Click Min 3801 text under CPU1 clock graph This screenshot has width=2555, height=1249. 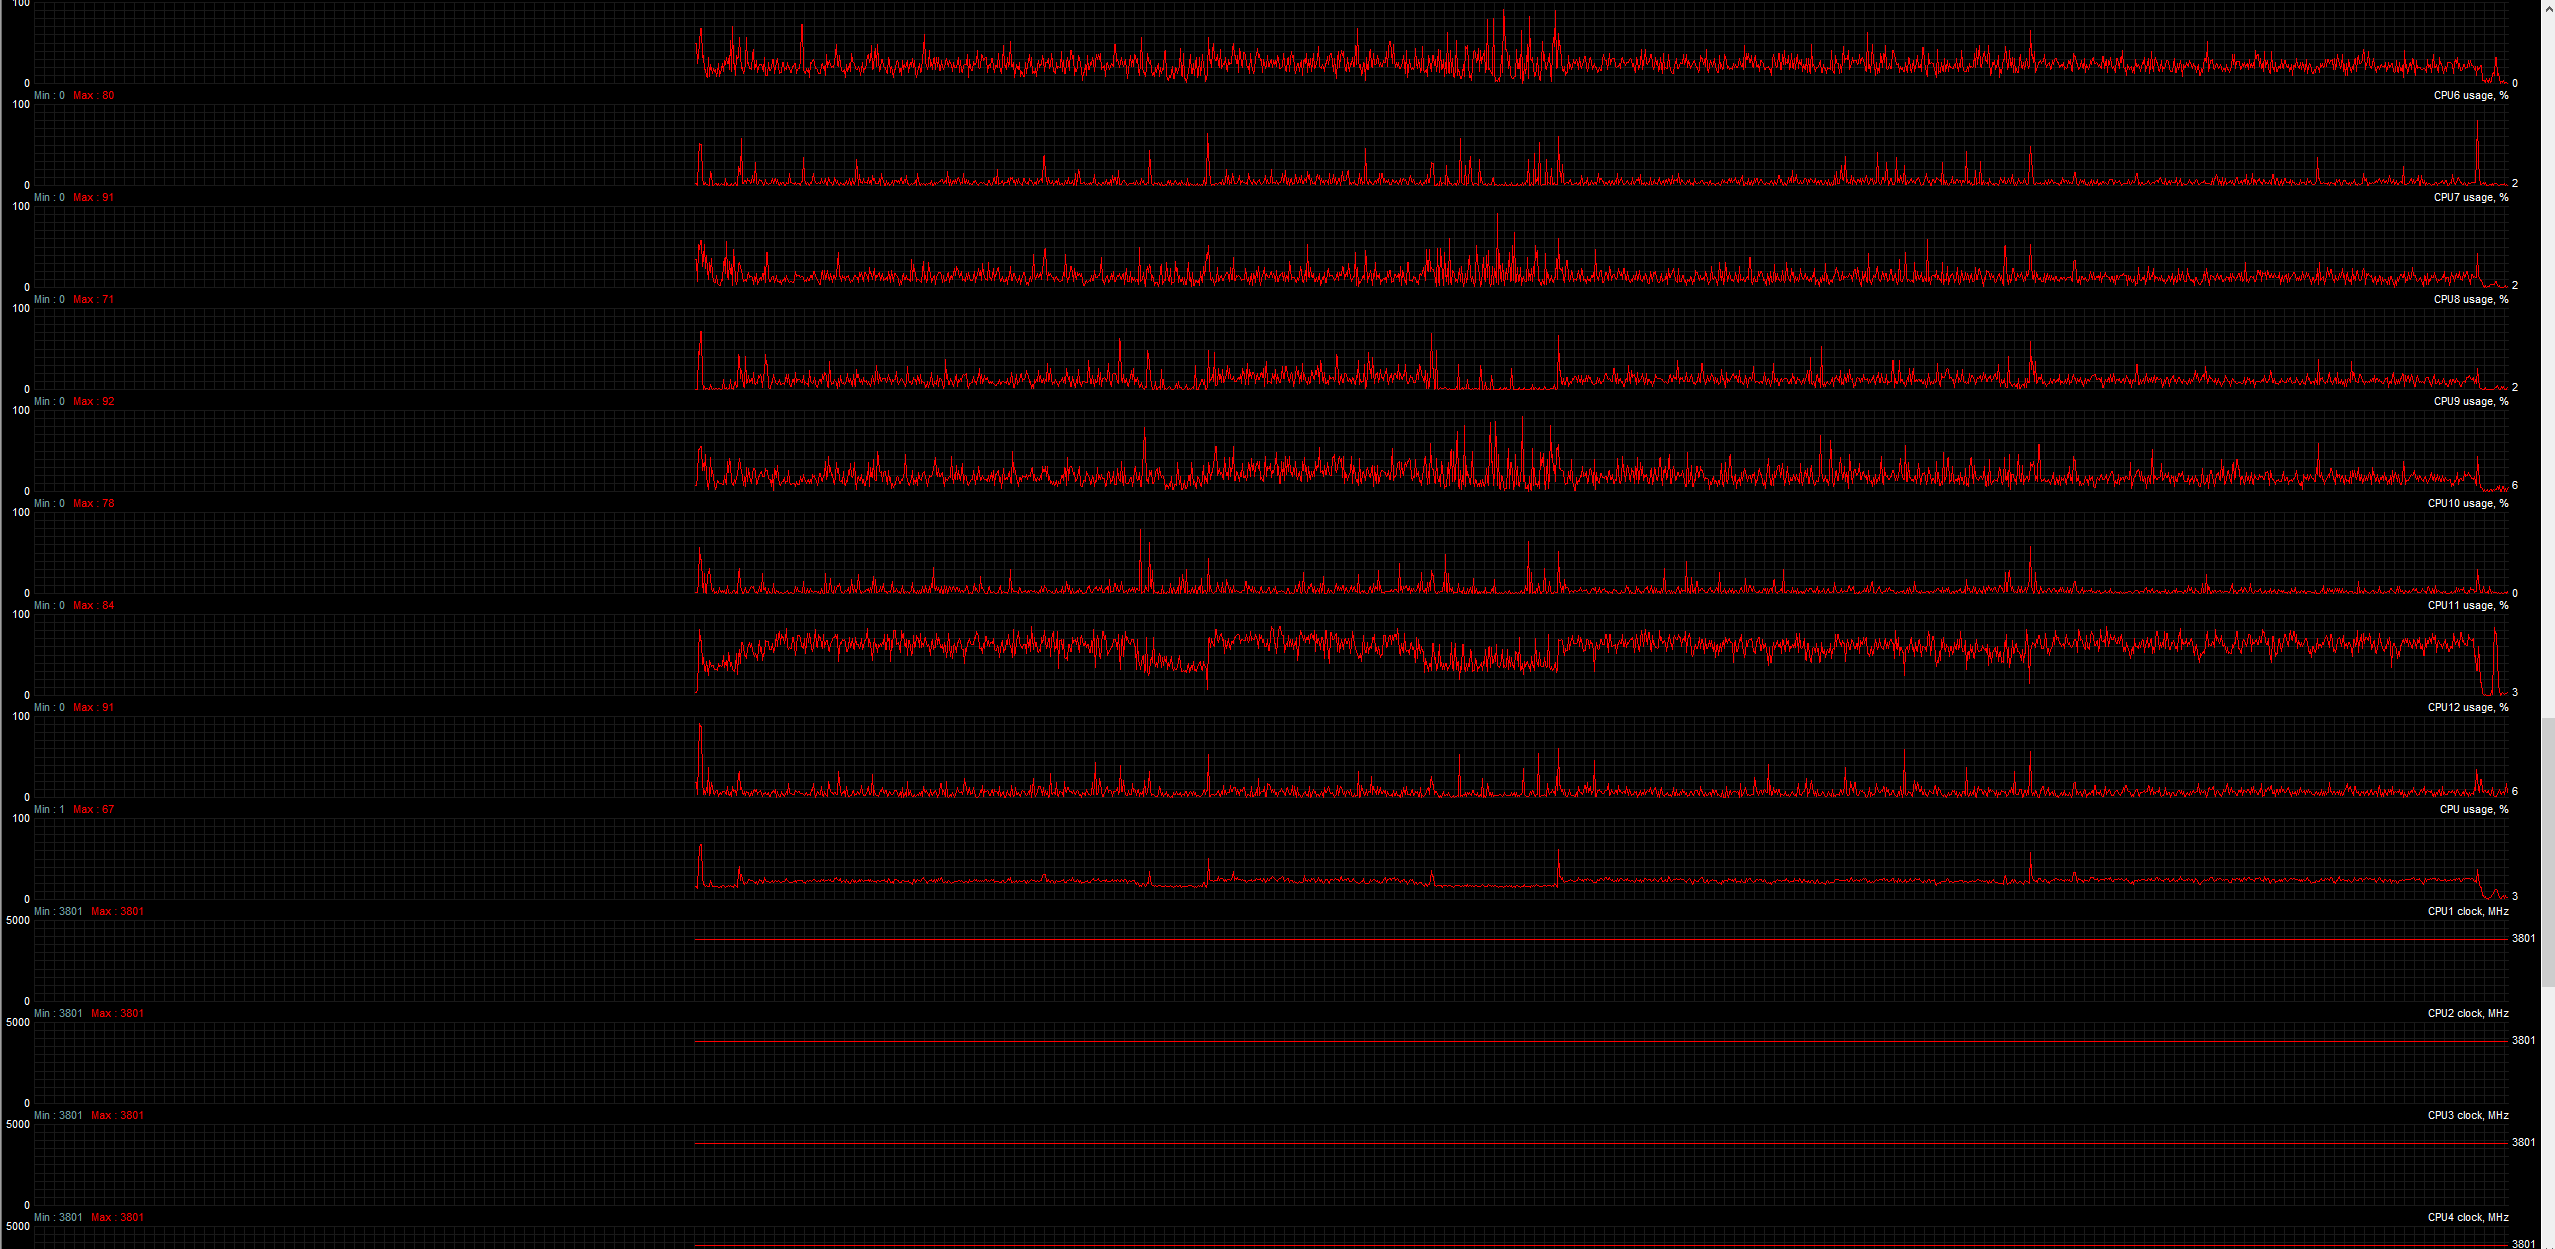tap(58, 1014)
